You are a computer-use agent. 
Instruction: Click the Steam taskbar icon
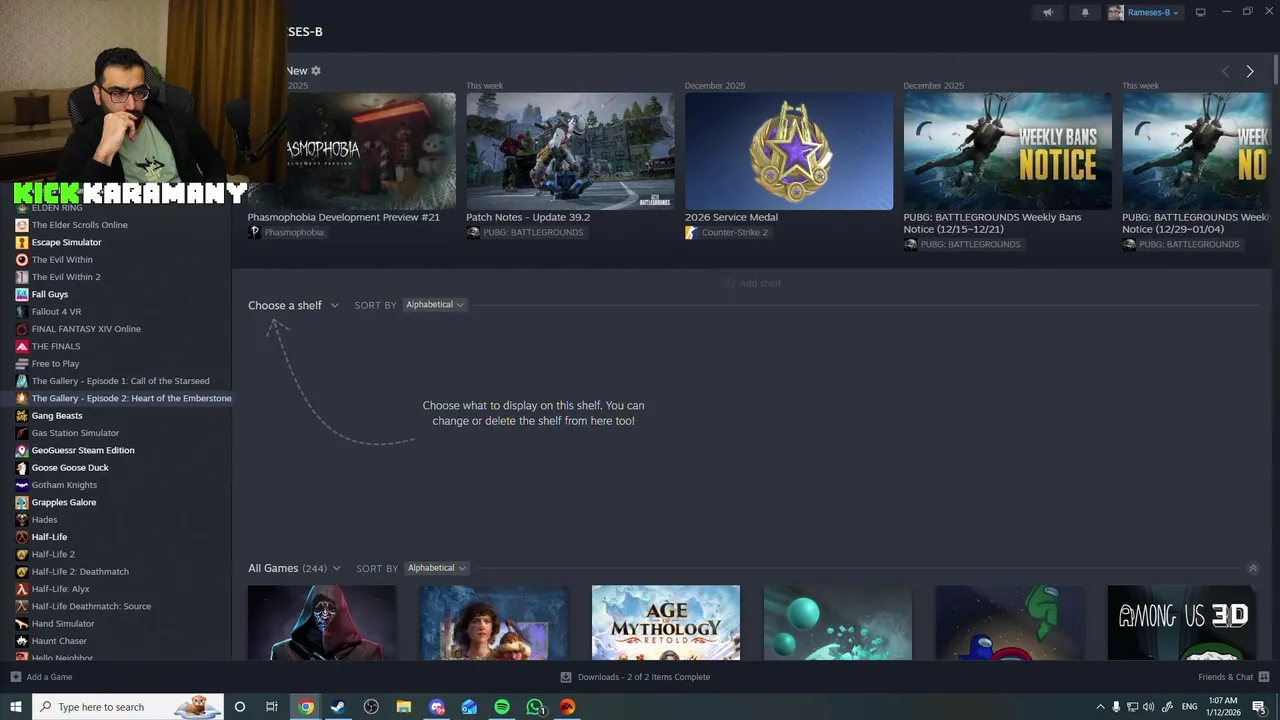point(338,707)
